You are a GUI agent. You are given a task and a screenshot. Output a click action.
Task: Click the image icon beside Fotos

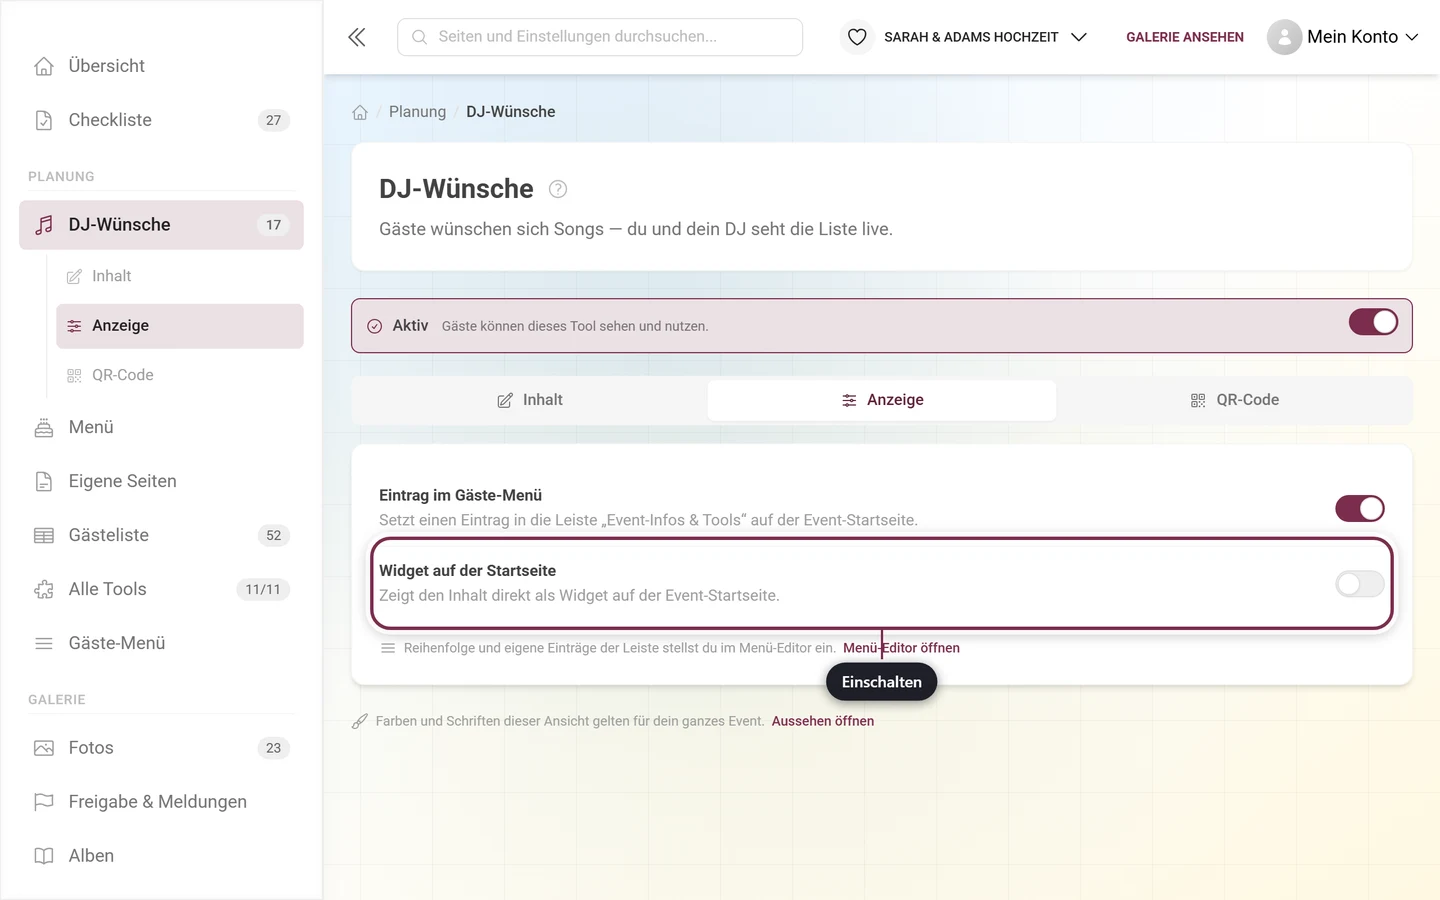[44, 748]
